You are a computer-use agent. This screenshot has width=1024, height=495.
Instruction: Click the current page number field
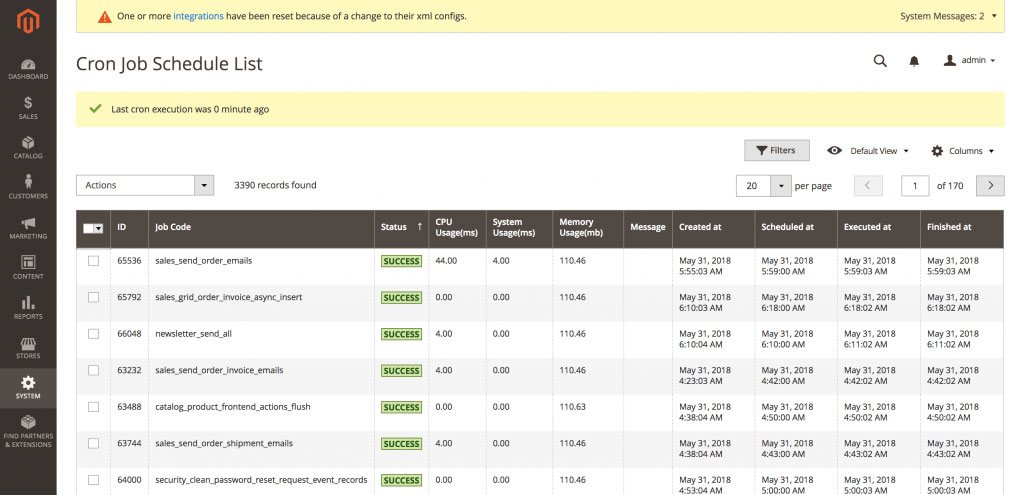(x=914, y=186)
